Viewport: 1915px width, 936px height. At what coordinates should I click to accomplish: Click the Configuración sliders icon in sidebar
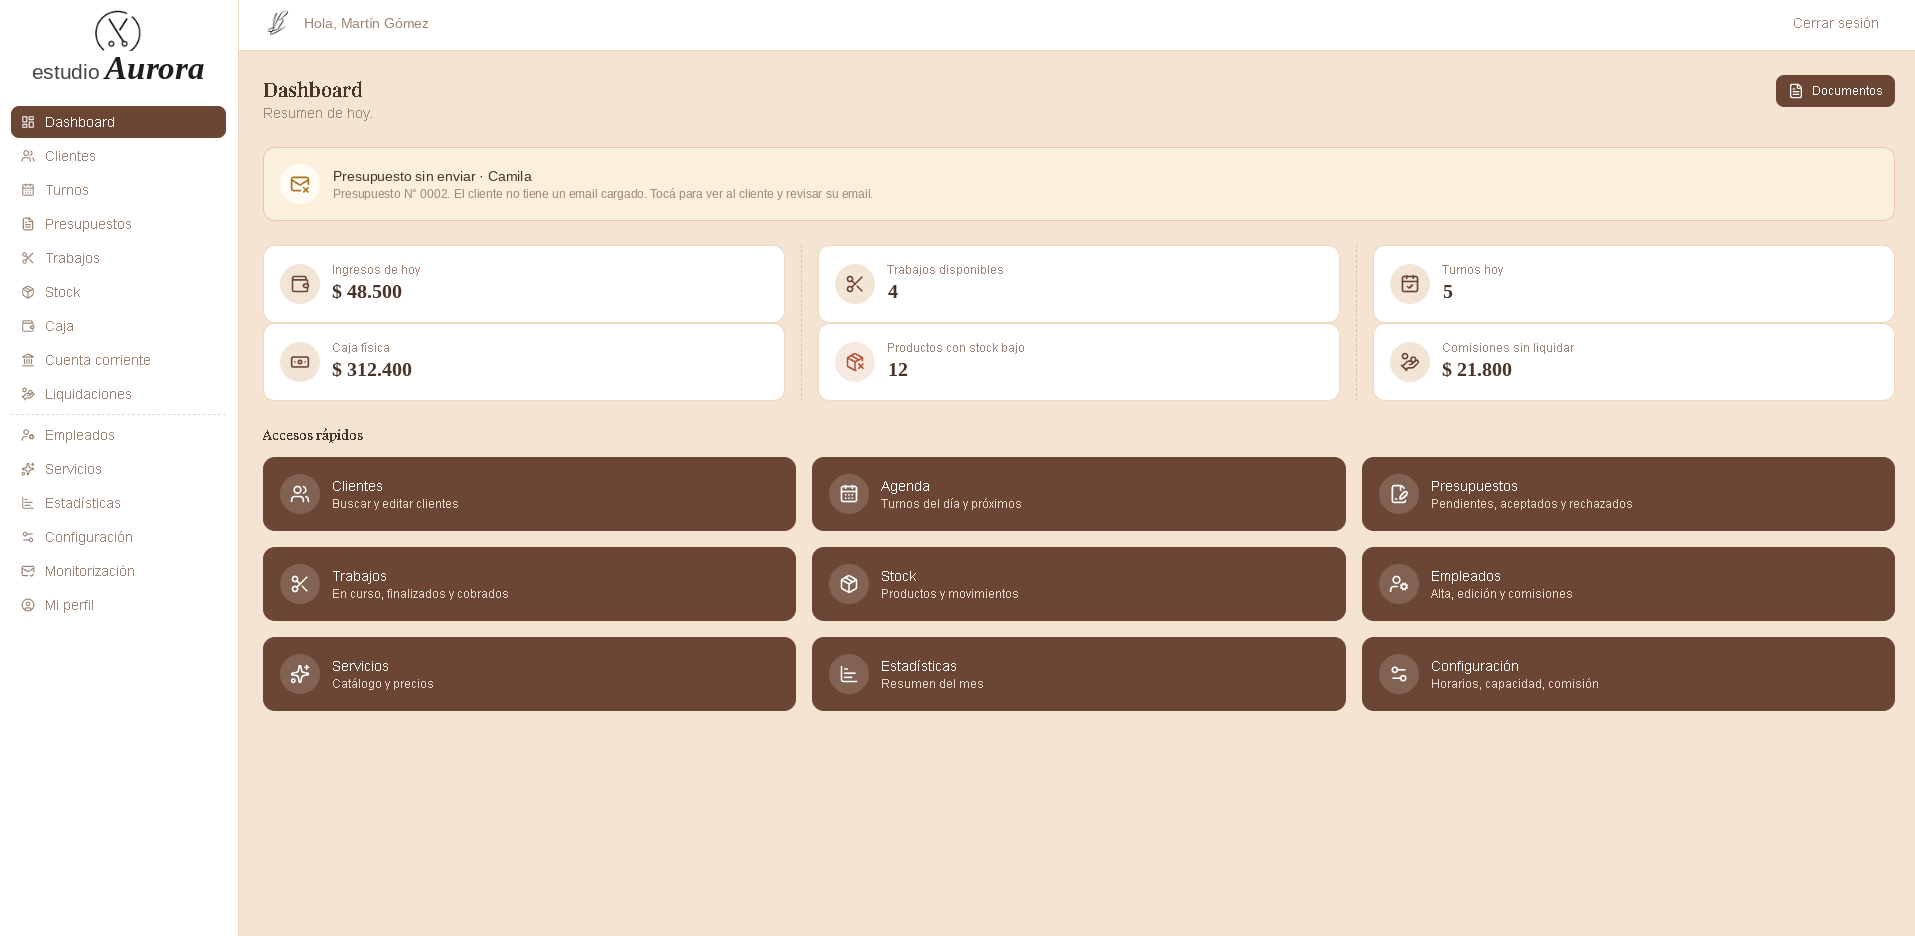[28, 537]
